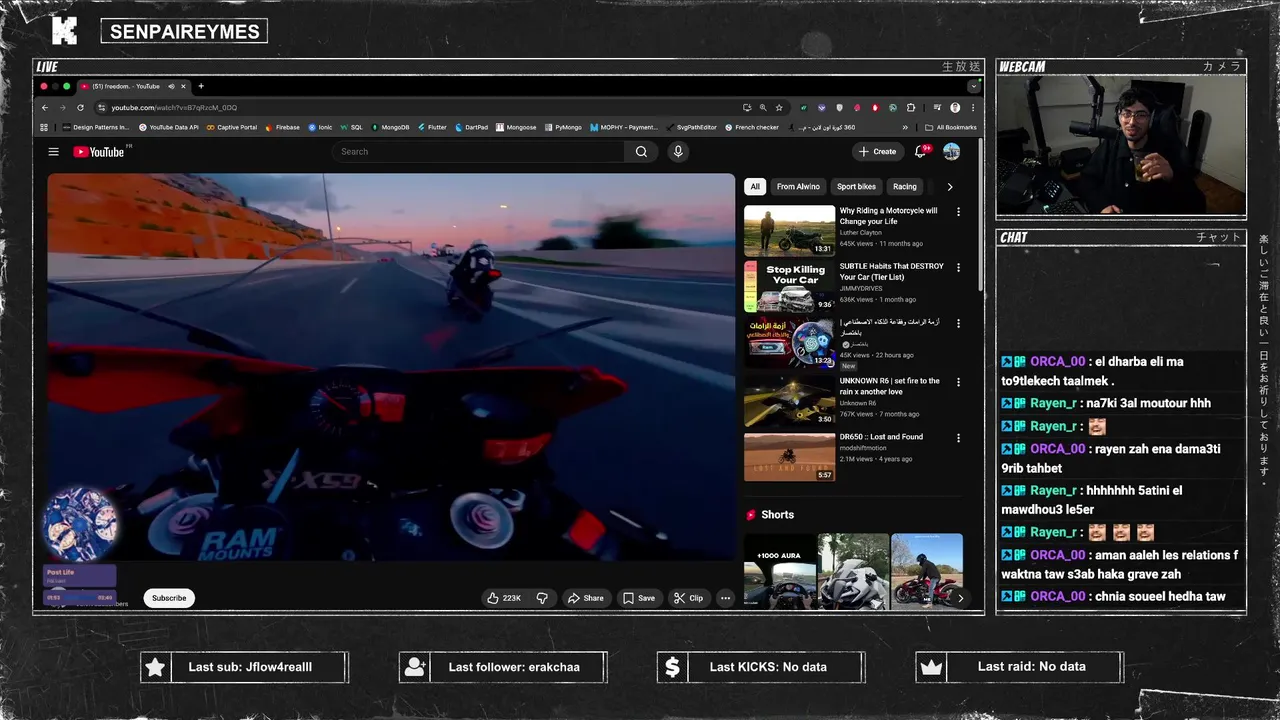The width and height of the screenshot is (1280, 720).
Task: Click the YouTube search magnifier button
Action: pyautogui.click(x=641, y=152)
